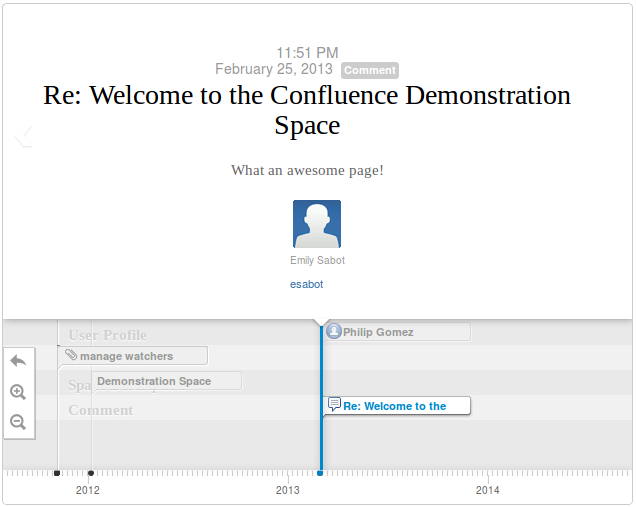Click the round black marker at 2012
Screen dimensions: 636x507
[x=91, y=473]
